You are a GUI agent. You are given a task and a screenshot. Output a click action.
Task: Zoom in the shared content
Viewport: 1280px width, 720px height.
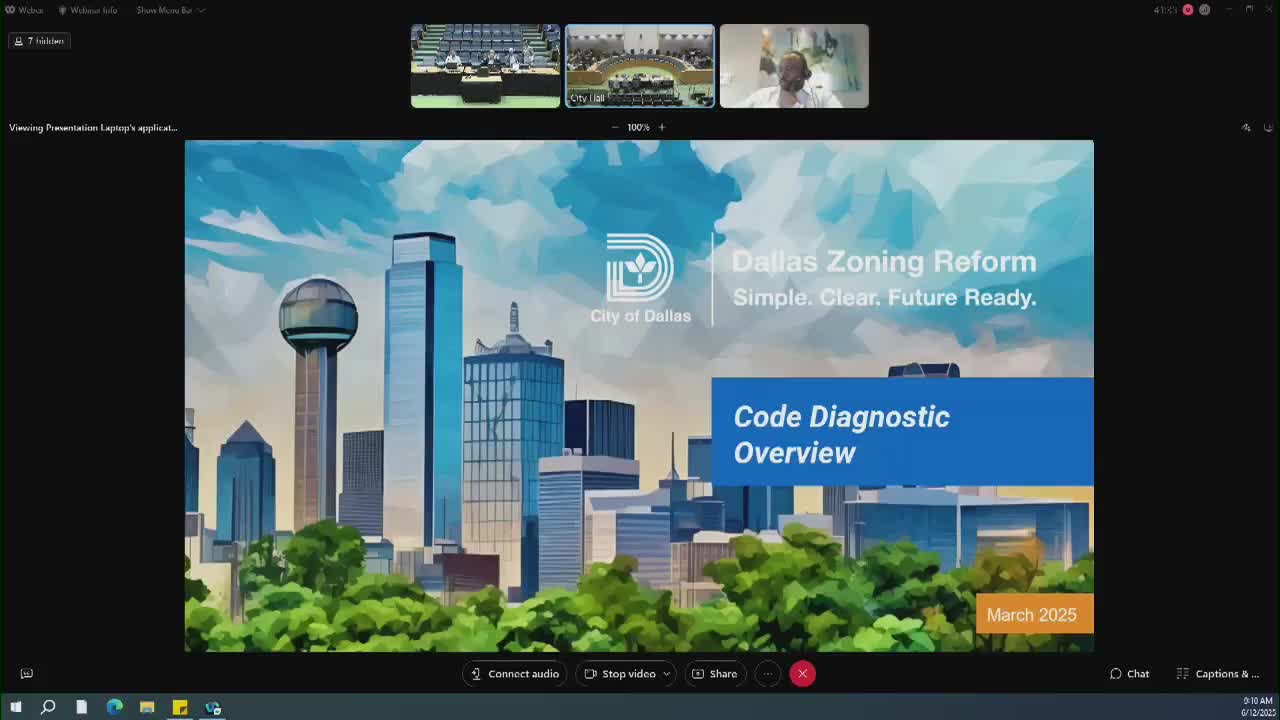click(x=661, y=127)
